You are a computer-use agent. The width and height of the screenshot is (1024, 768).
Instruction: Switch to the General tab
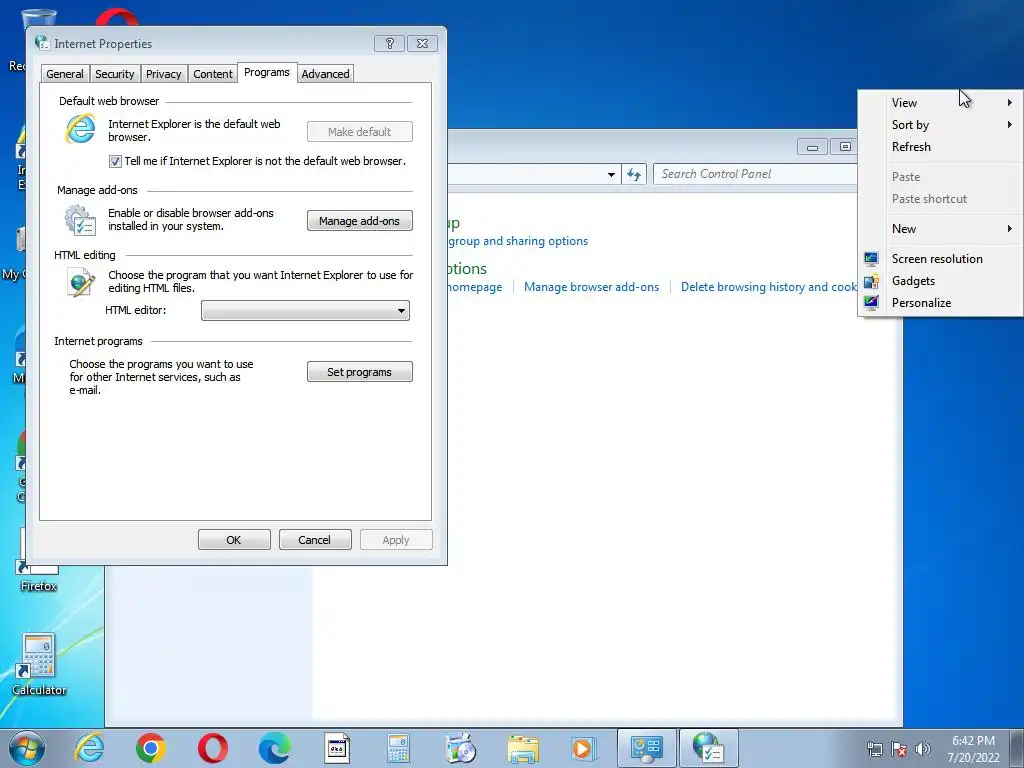coord(65,74)
